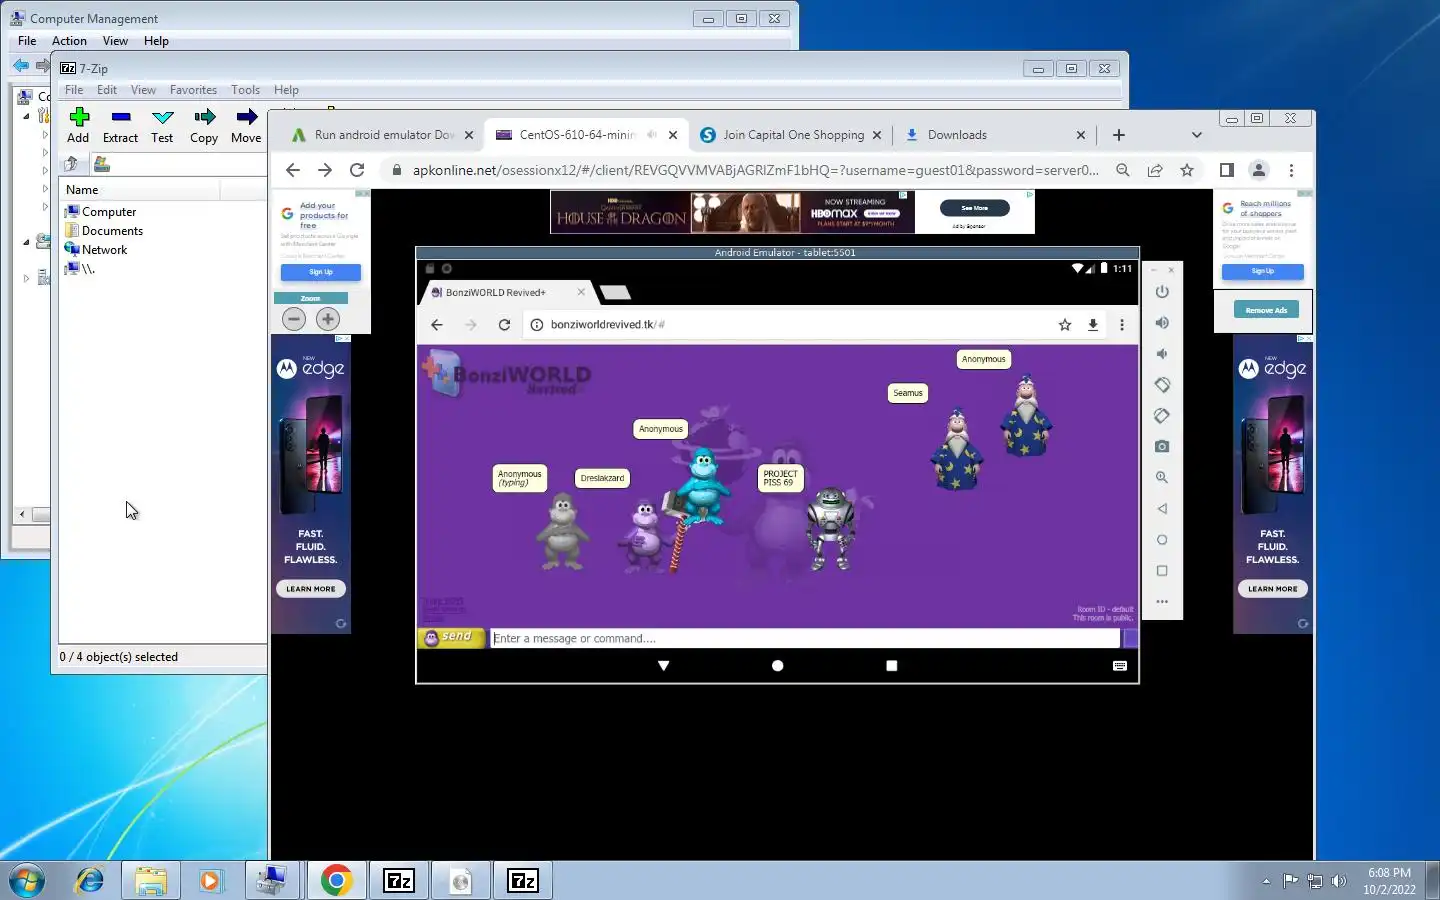Click the Zoom minus button on apkonline page
The image size is (1440, 900).
(294, 319)
